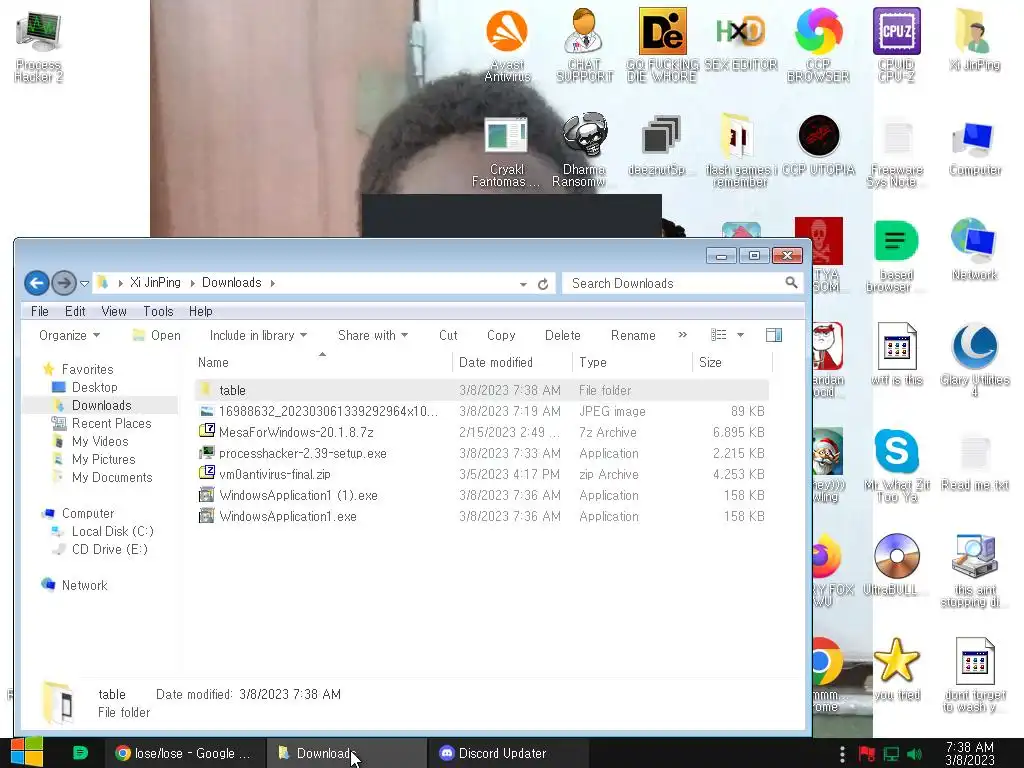Open 'dont forget to wash' desktop file
1024x768 pixels.
(974, 675)
